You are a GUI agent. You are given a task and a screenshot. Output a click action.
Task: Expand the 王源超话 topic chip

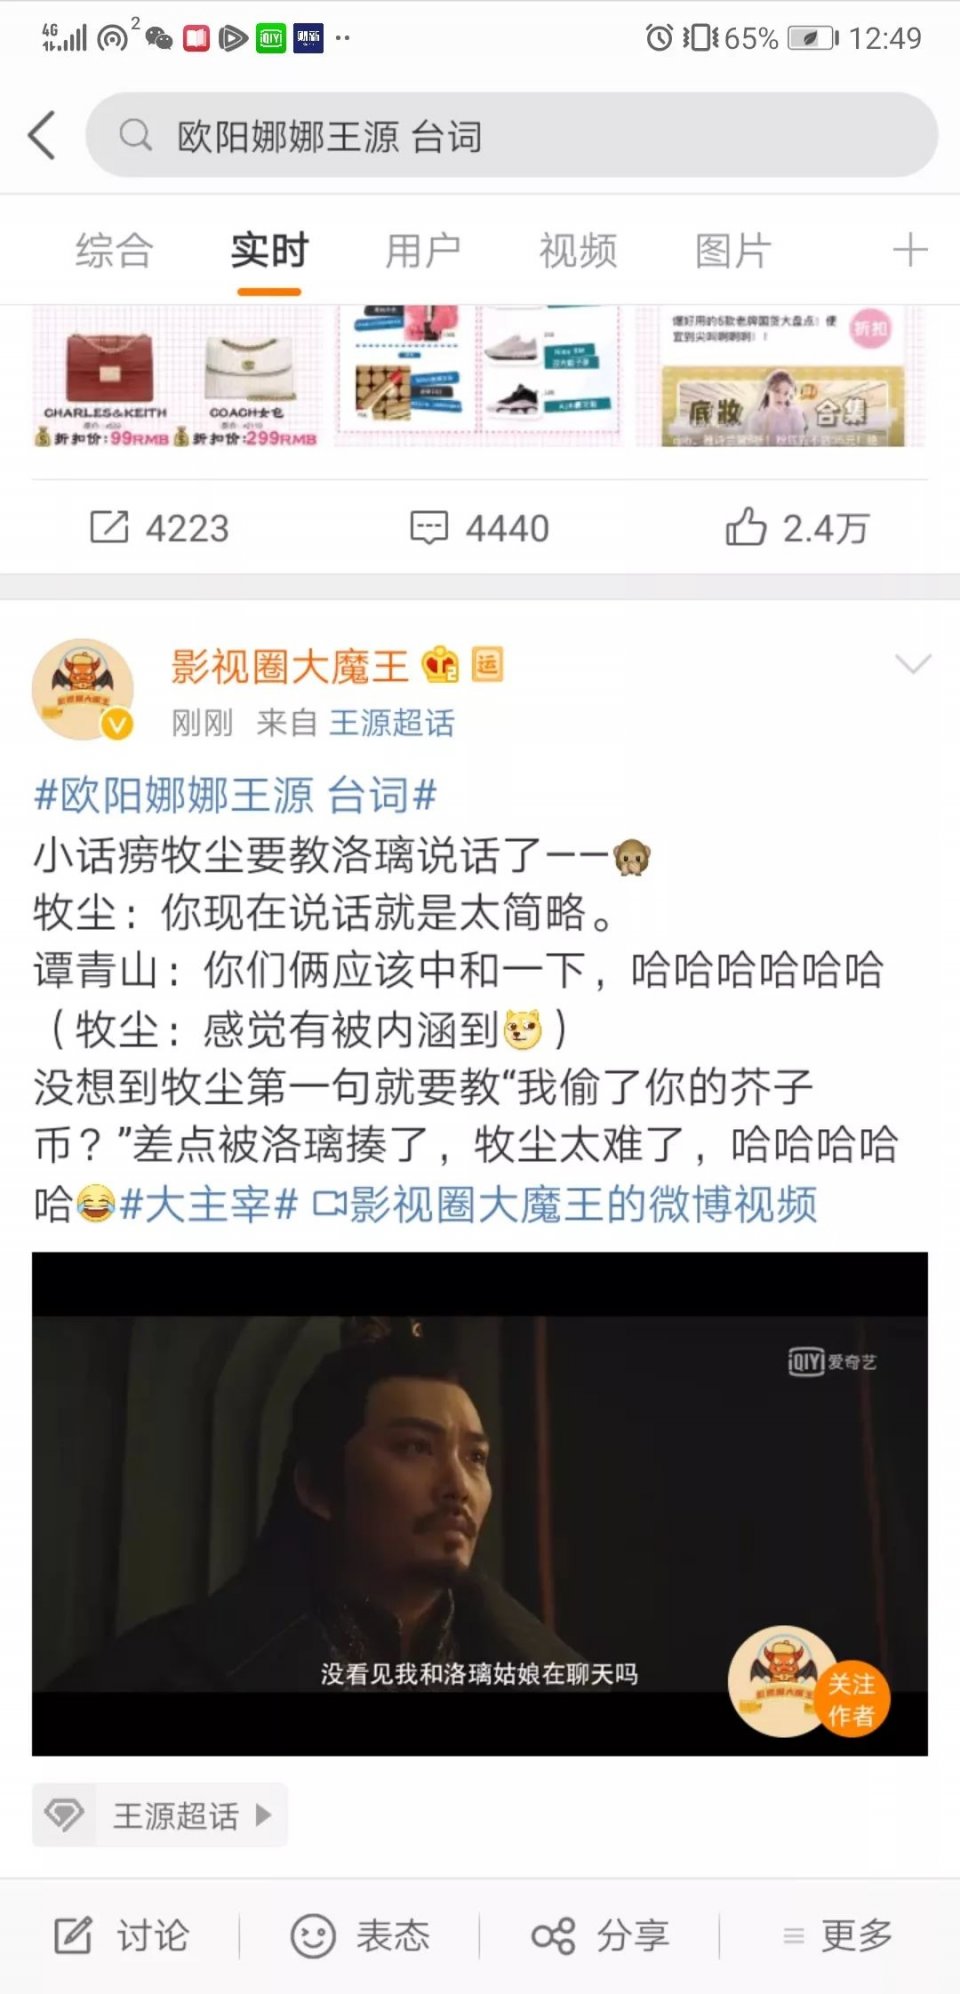point(160,1815)
